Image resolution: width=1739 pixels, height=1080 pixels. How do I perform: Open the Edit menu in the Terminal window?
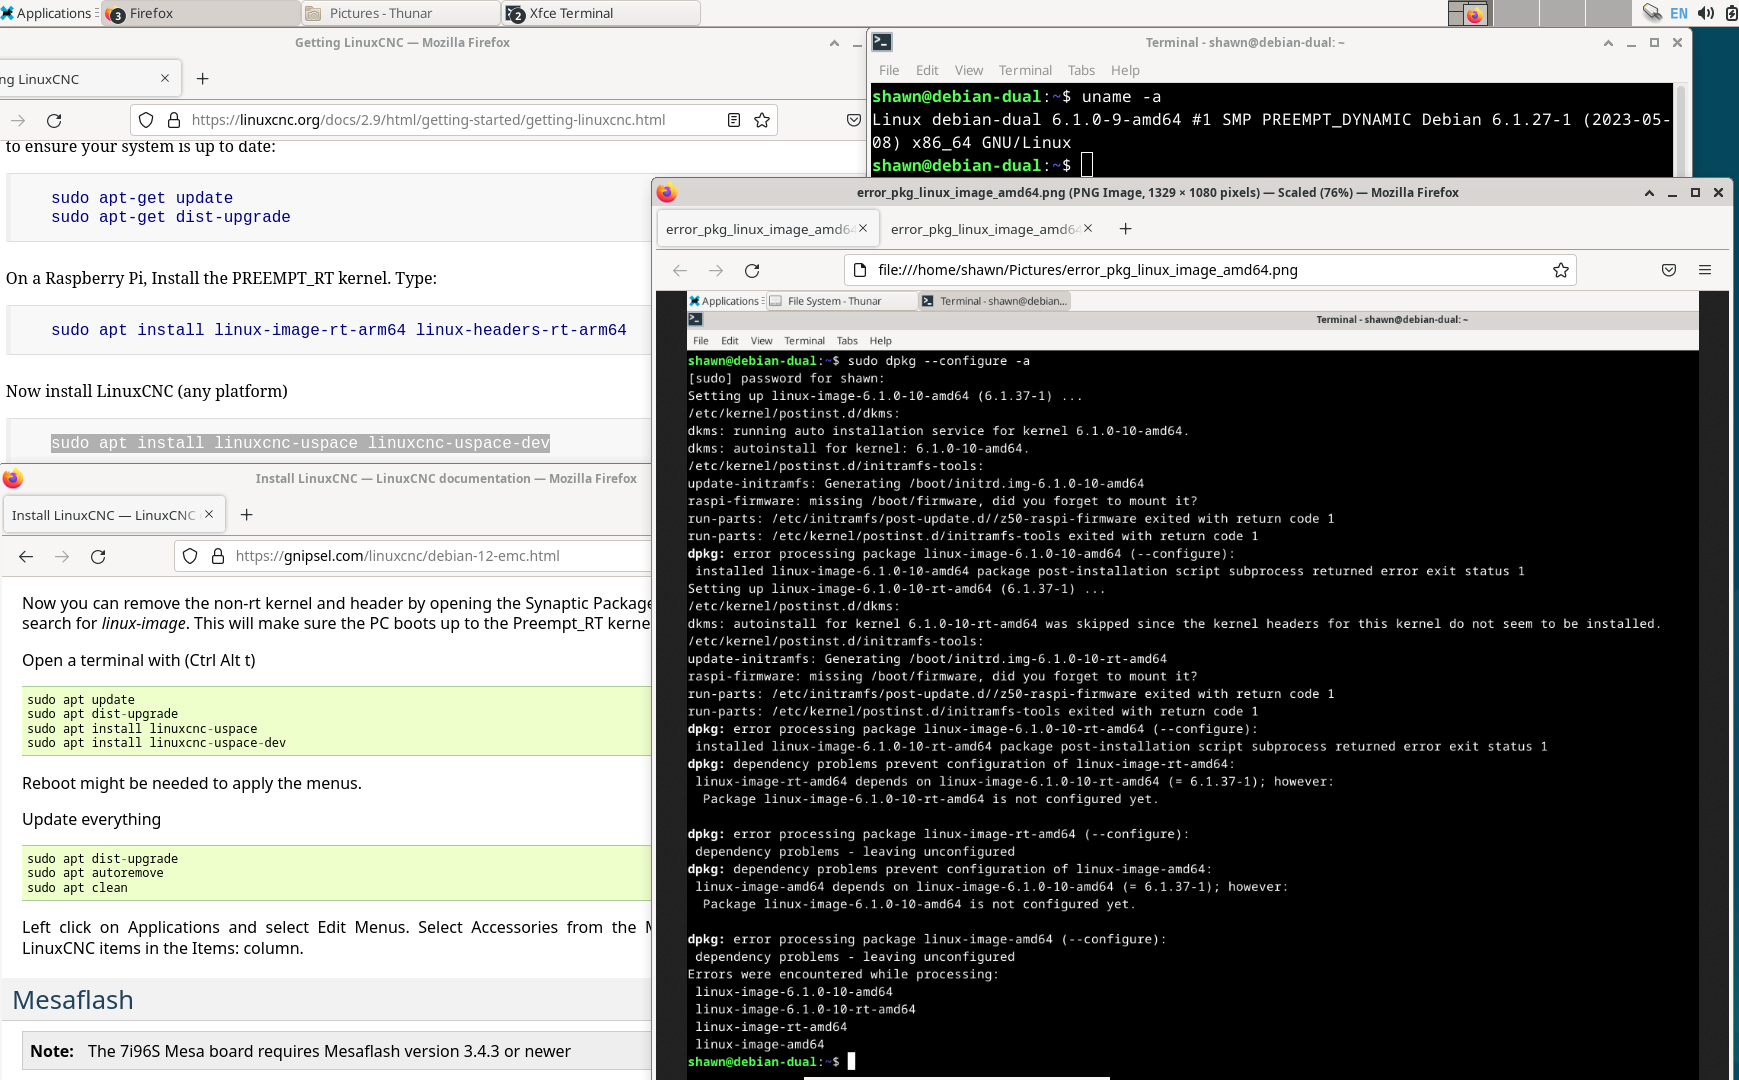(927, 70)
